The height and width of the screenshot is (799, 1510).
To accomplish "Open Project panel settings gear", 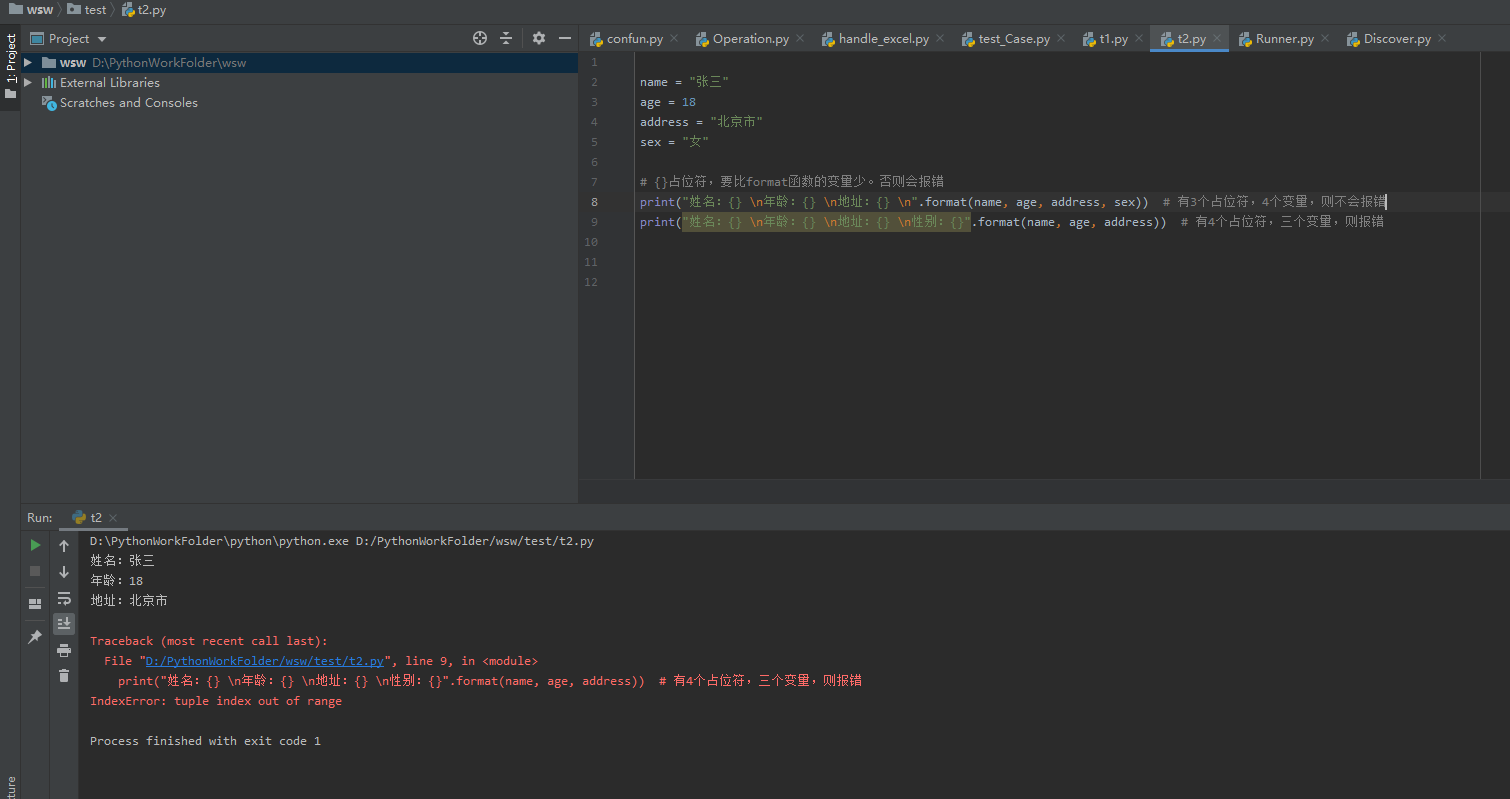I will 539,38.
